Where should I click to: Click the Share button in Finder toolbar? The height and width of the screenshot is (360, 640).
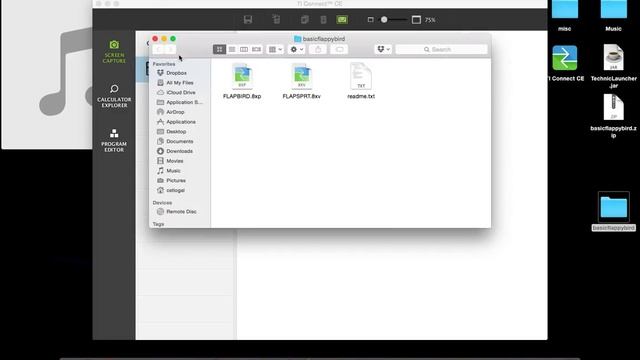tap(318, 49)
